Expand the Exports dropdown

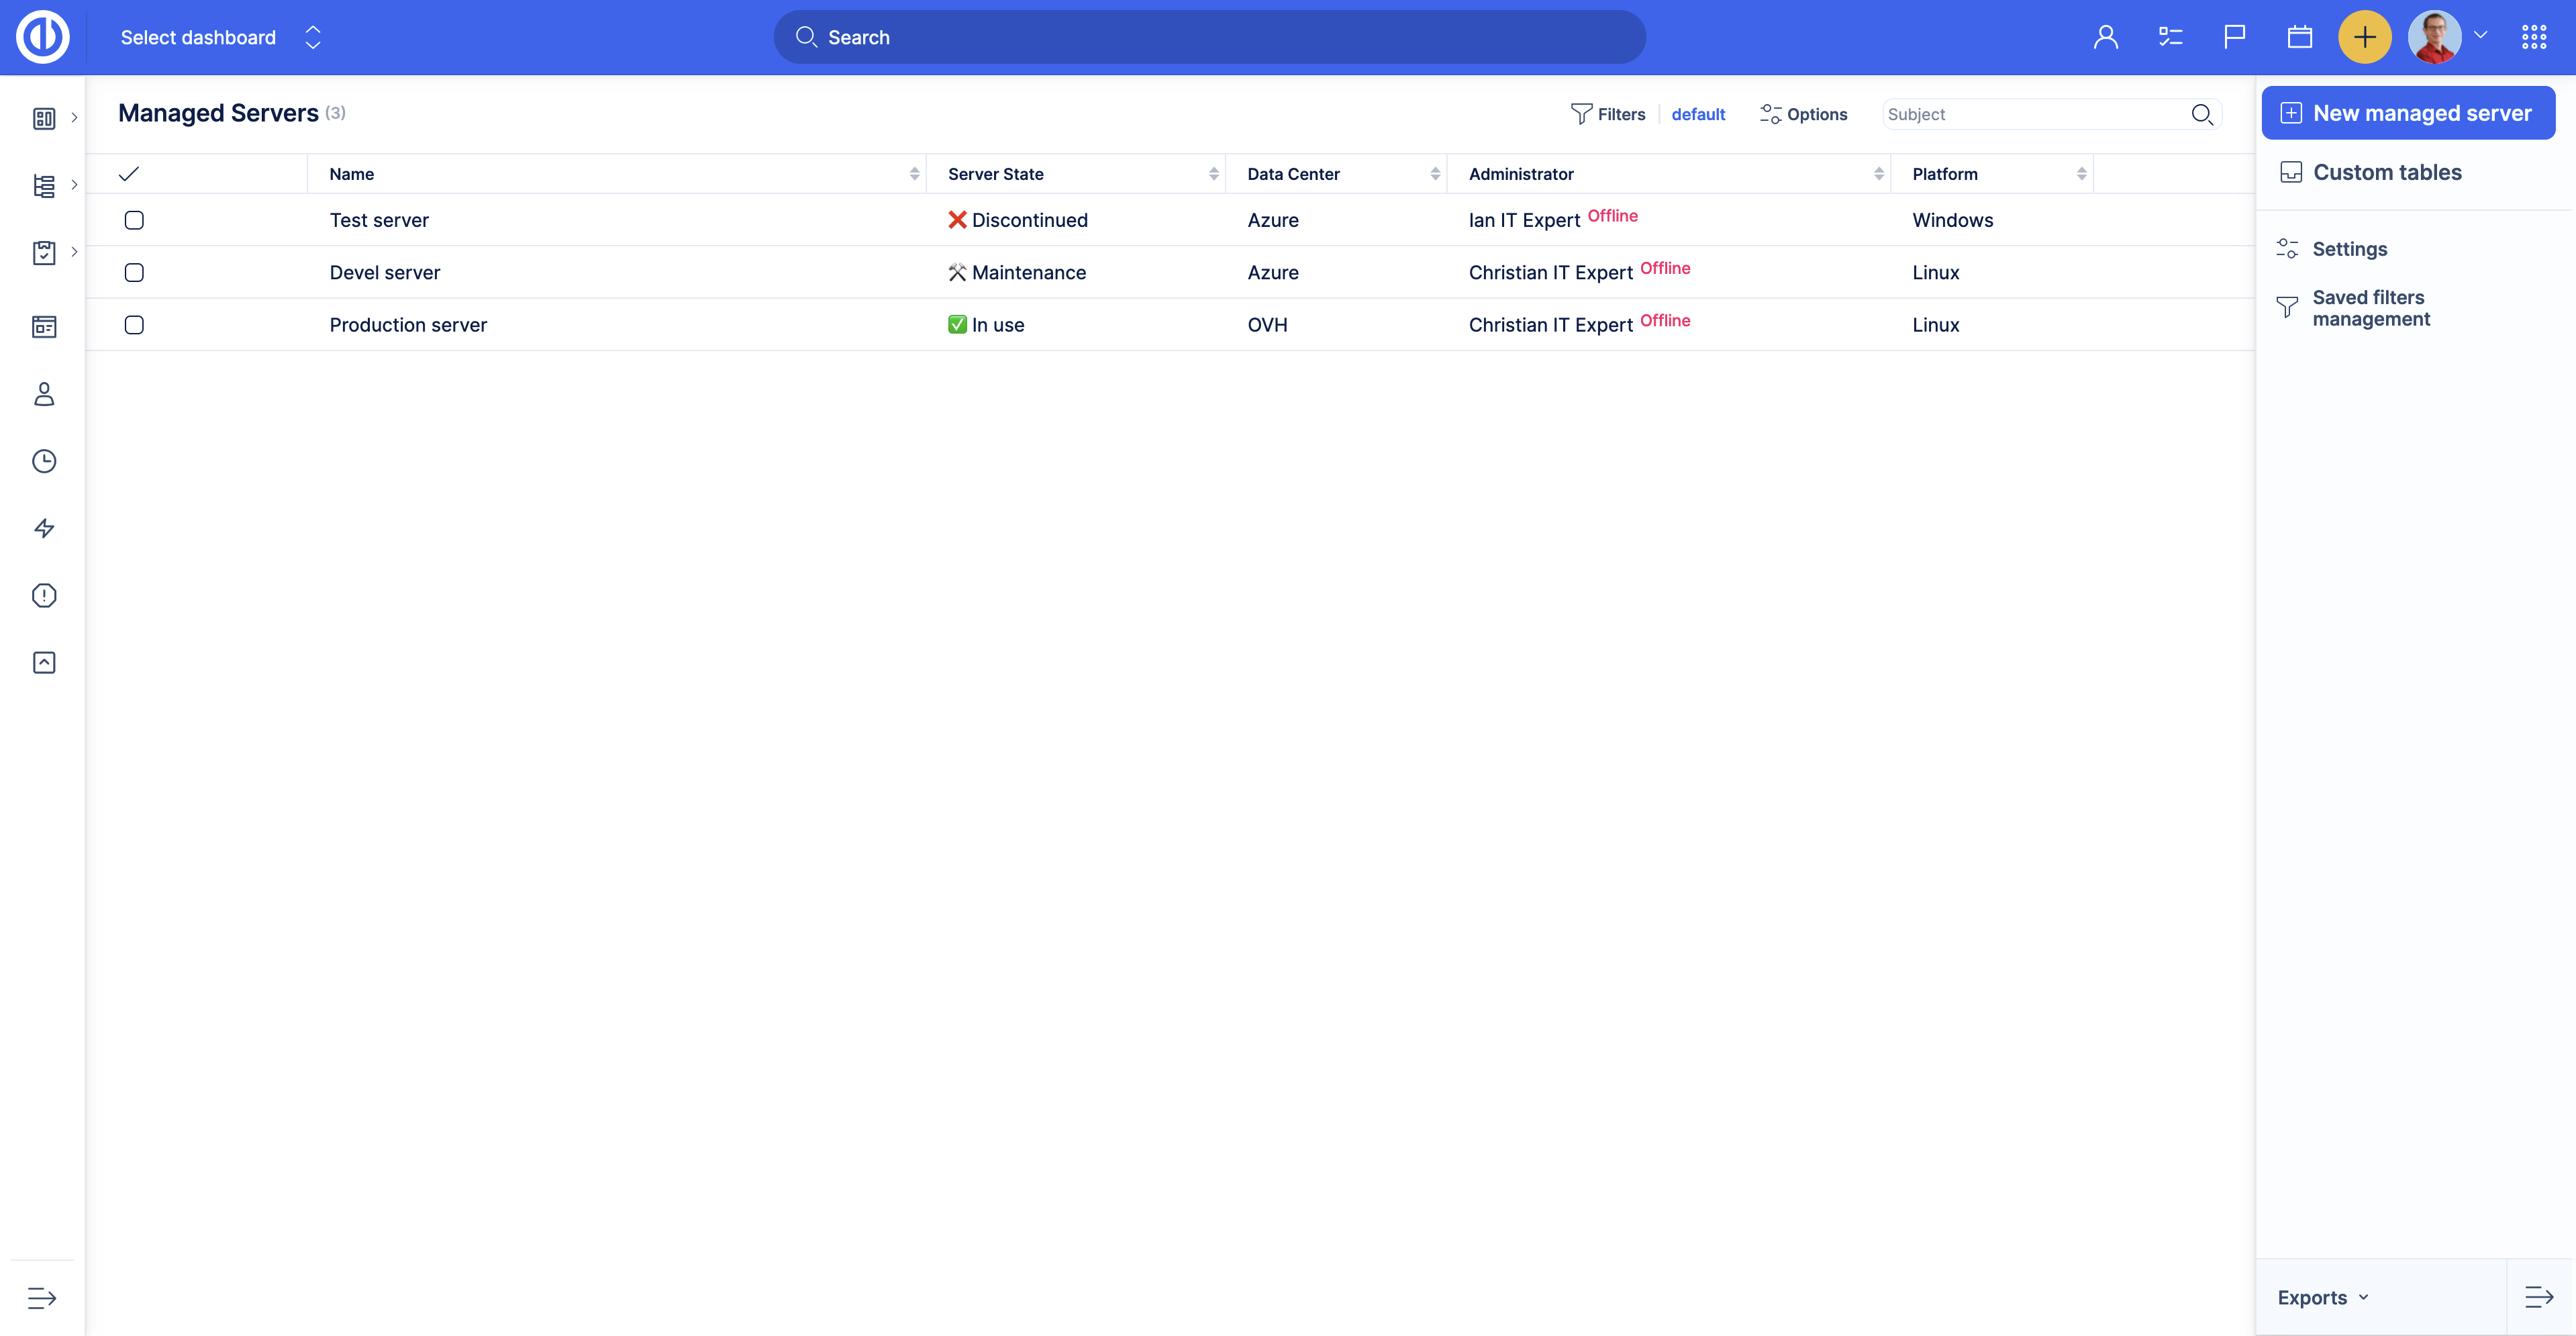(x=2322, y=1297)
